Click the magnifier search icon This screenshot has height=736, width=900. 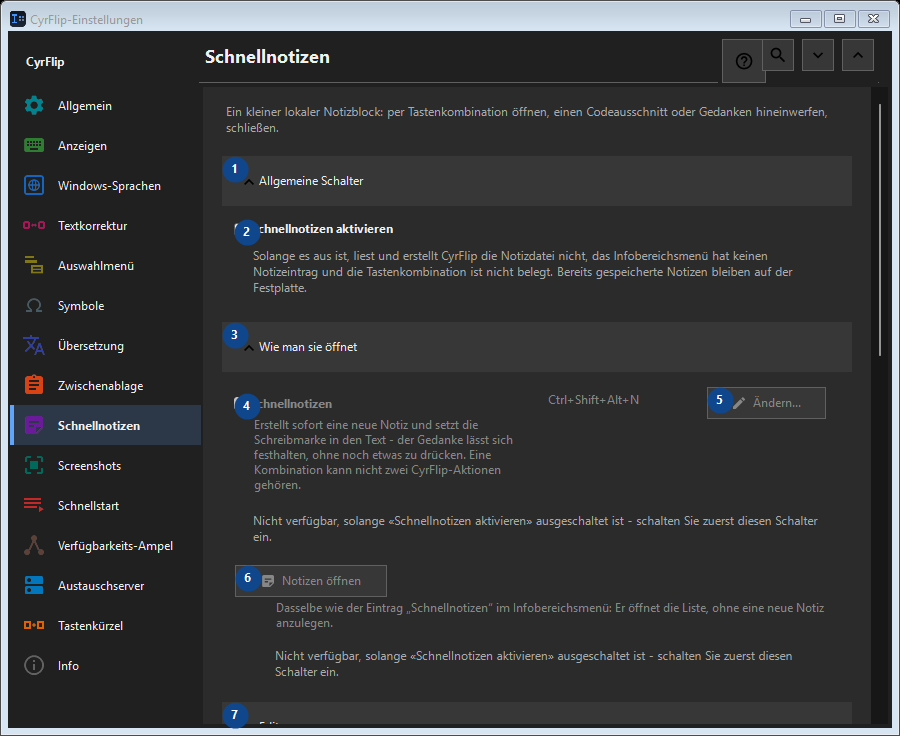click(778, 55)
